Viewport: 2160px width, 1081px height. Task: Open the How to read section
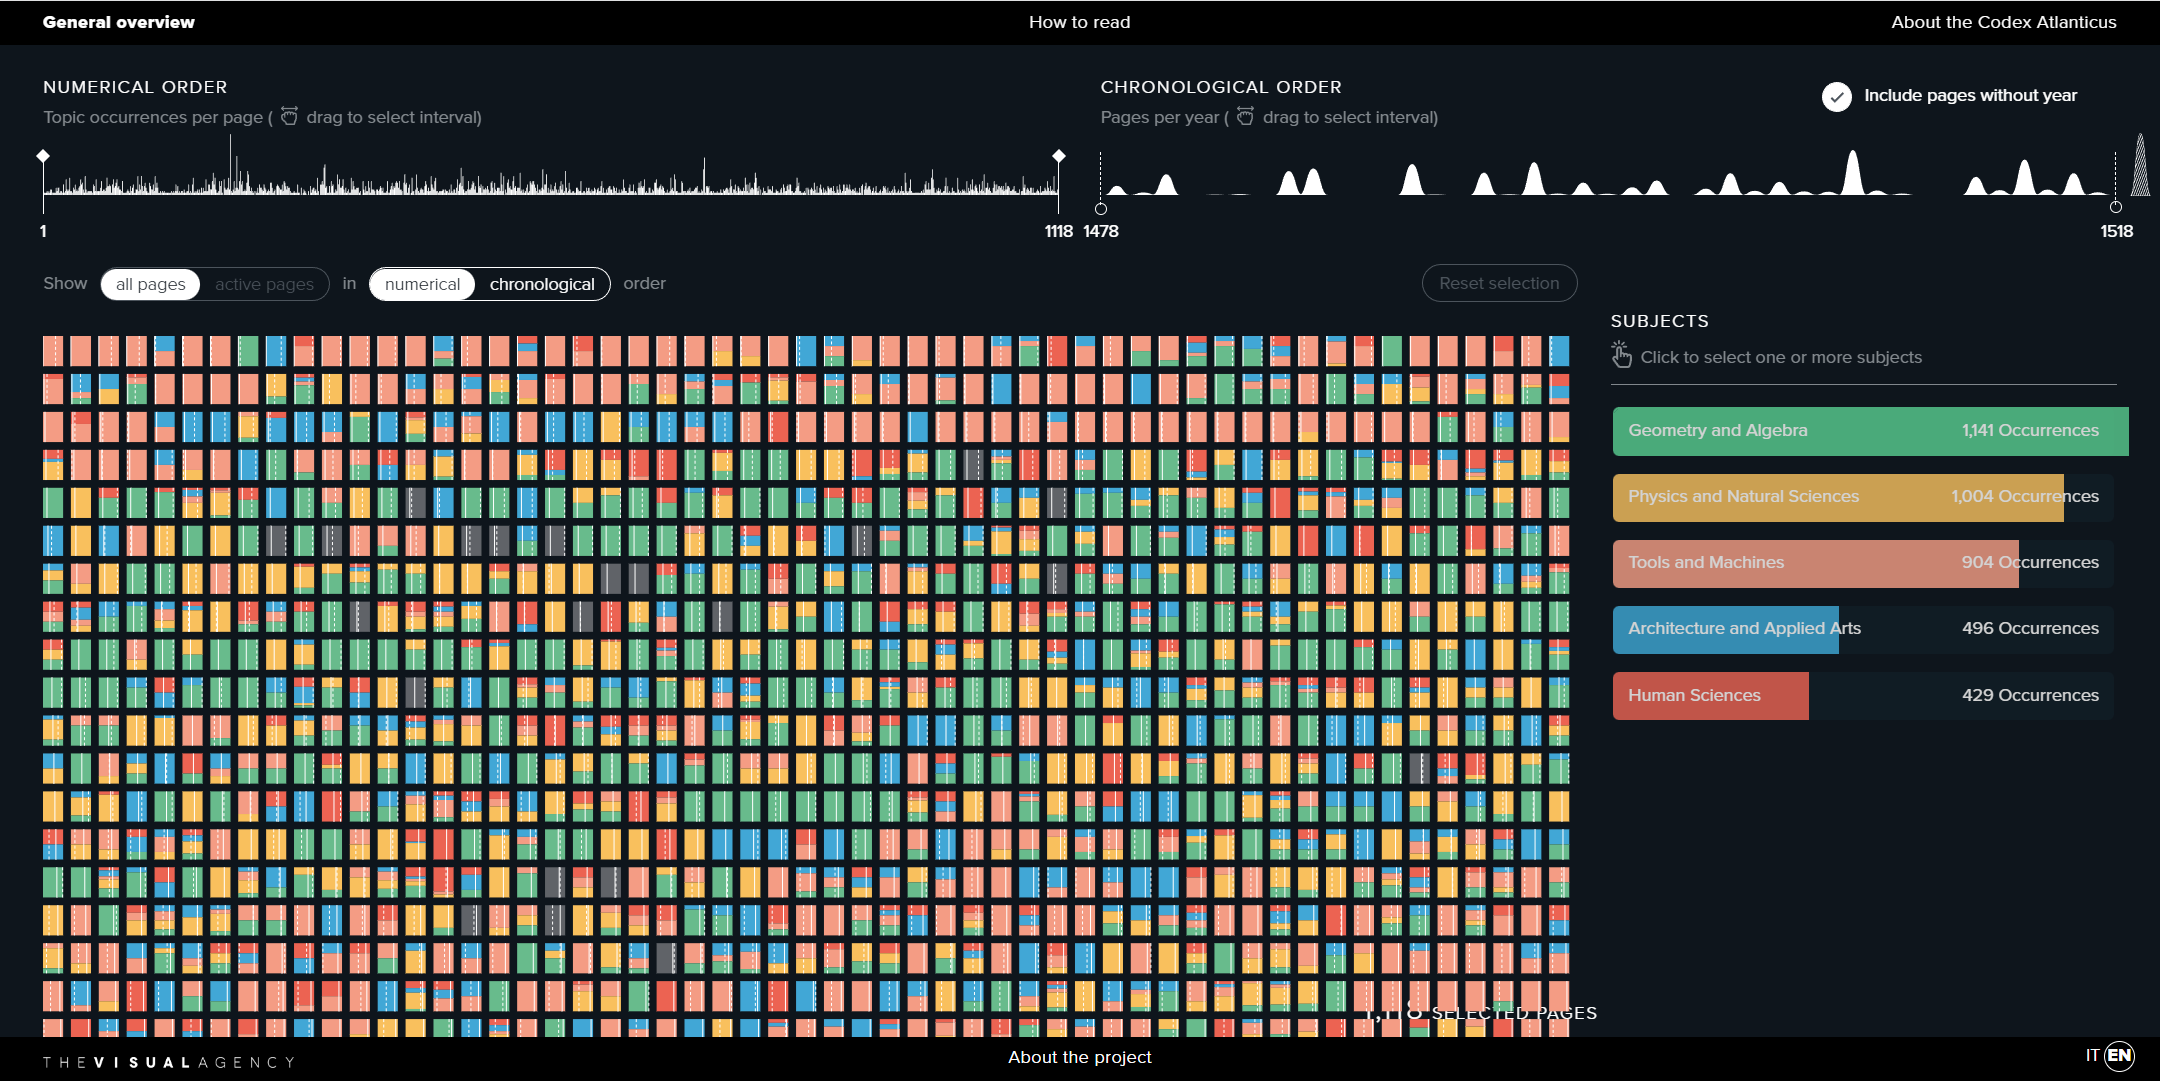(1079, 22)
